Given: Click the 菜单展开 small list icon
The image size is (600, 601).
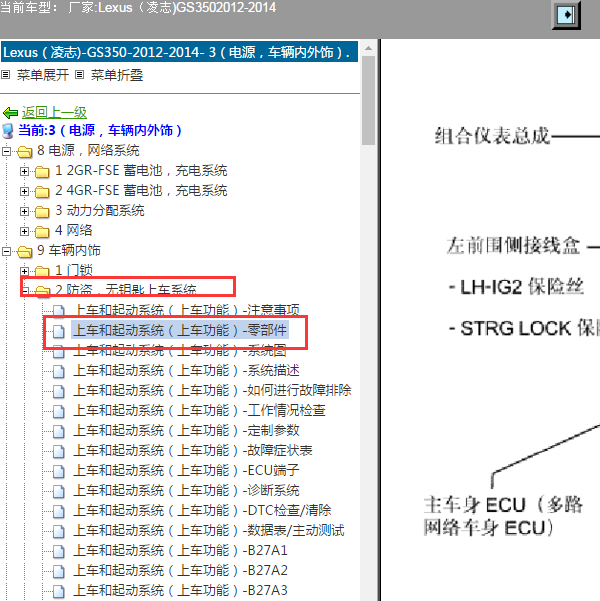Looking at the screenshot, I should [5, 74].
